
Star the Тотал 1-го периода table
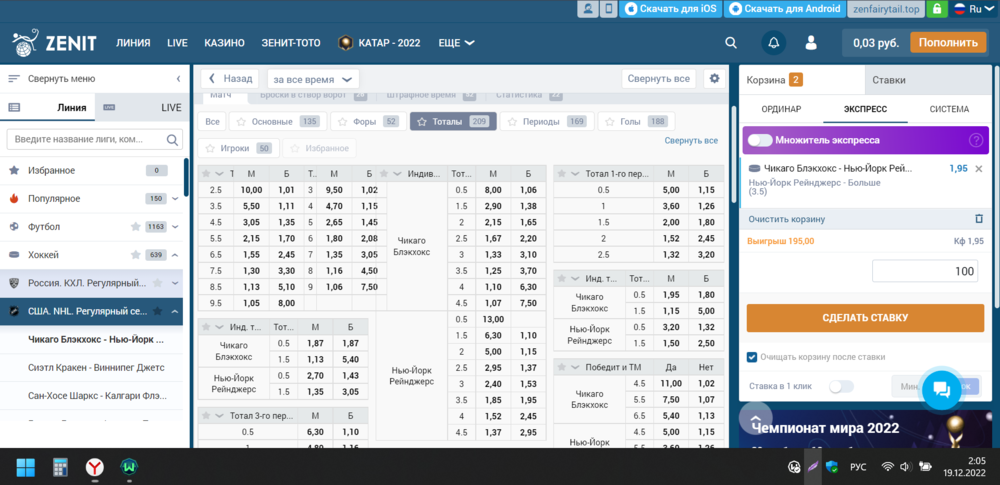(562, 173)
